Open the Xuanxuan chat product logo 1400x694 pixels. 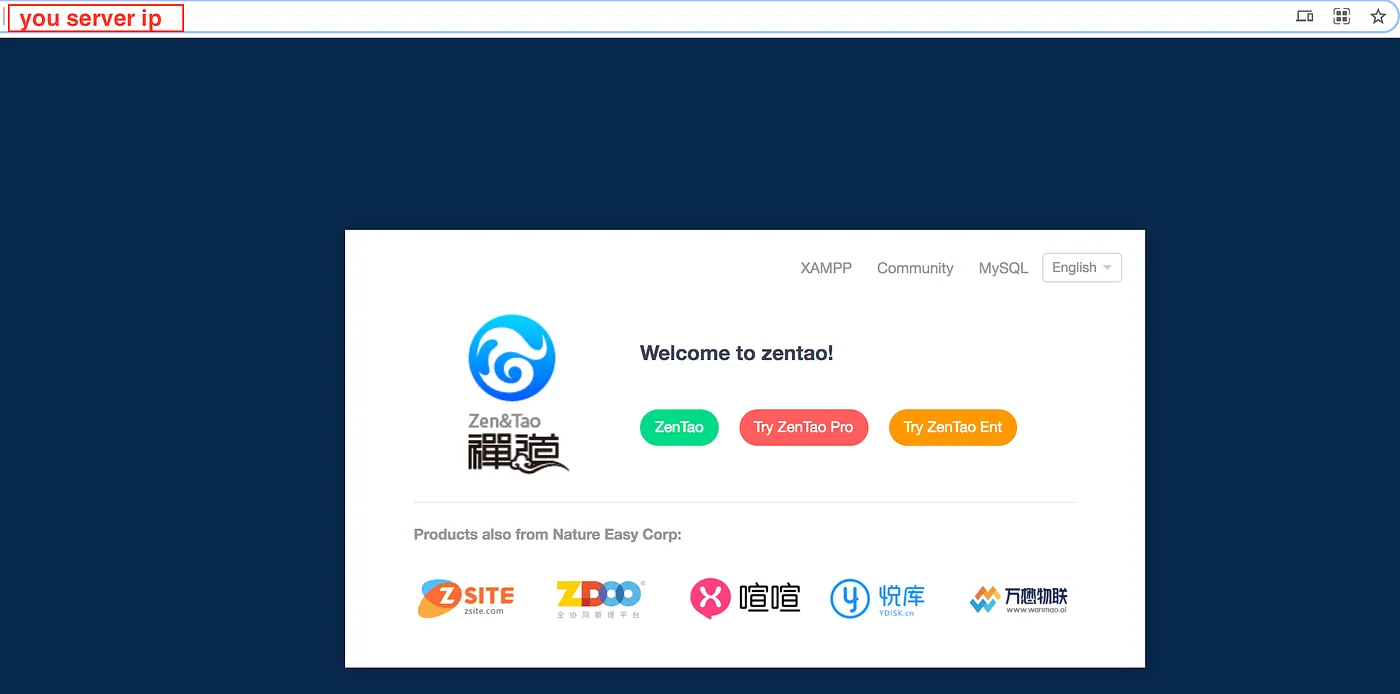[745, 598]
